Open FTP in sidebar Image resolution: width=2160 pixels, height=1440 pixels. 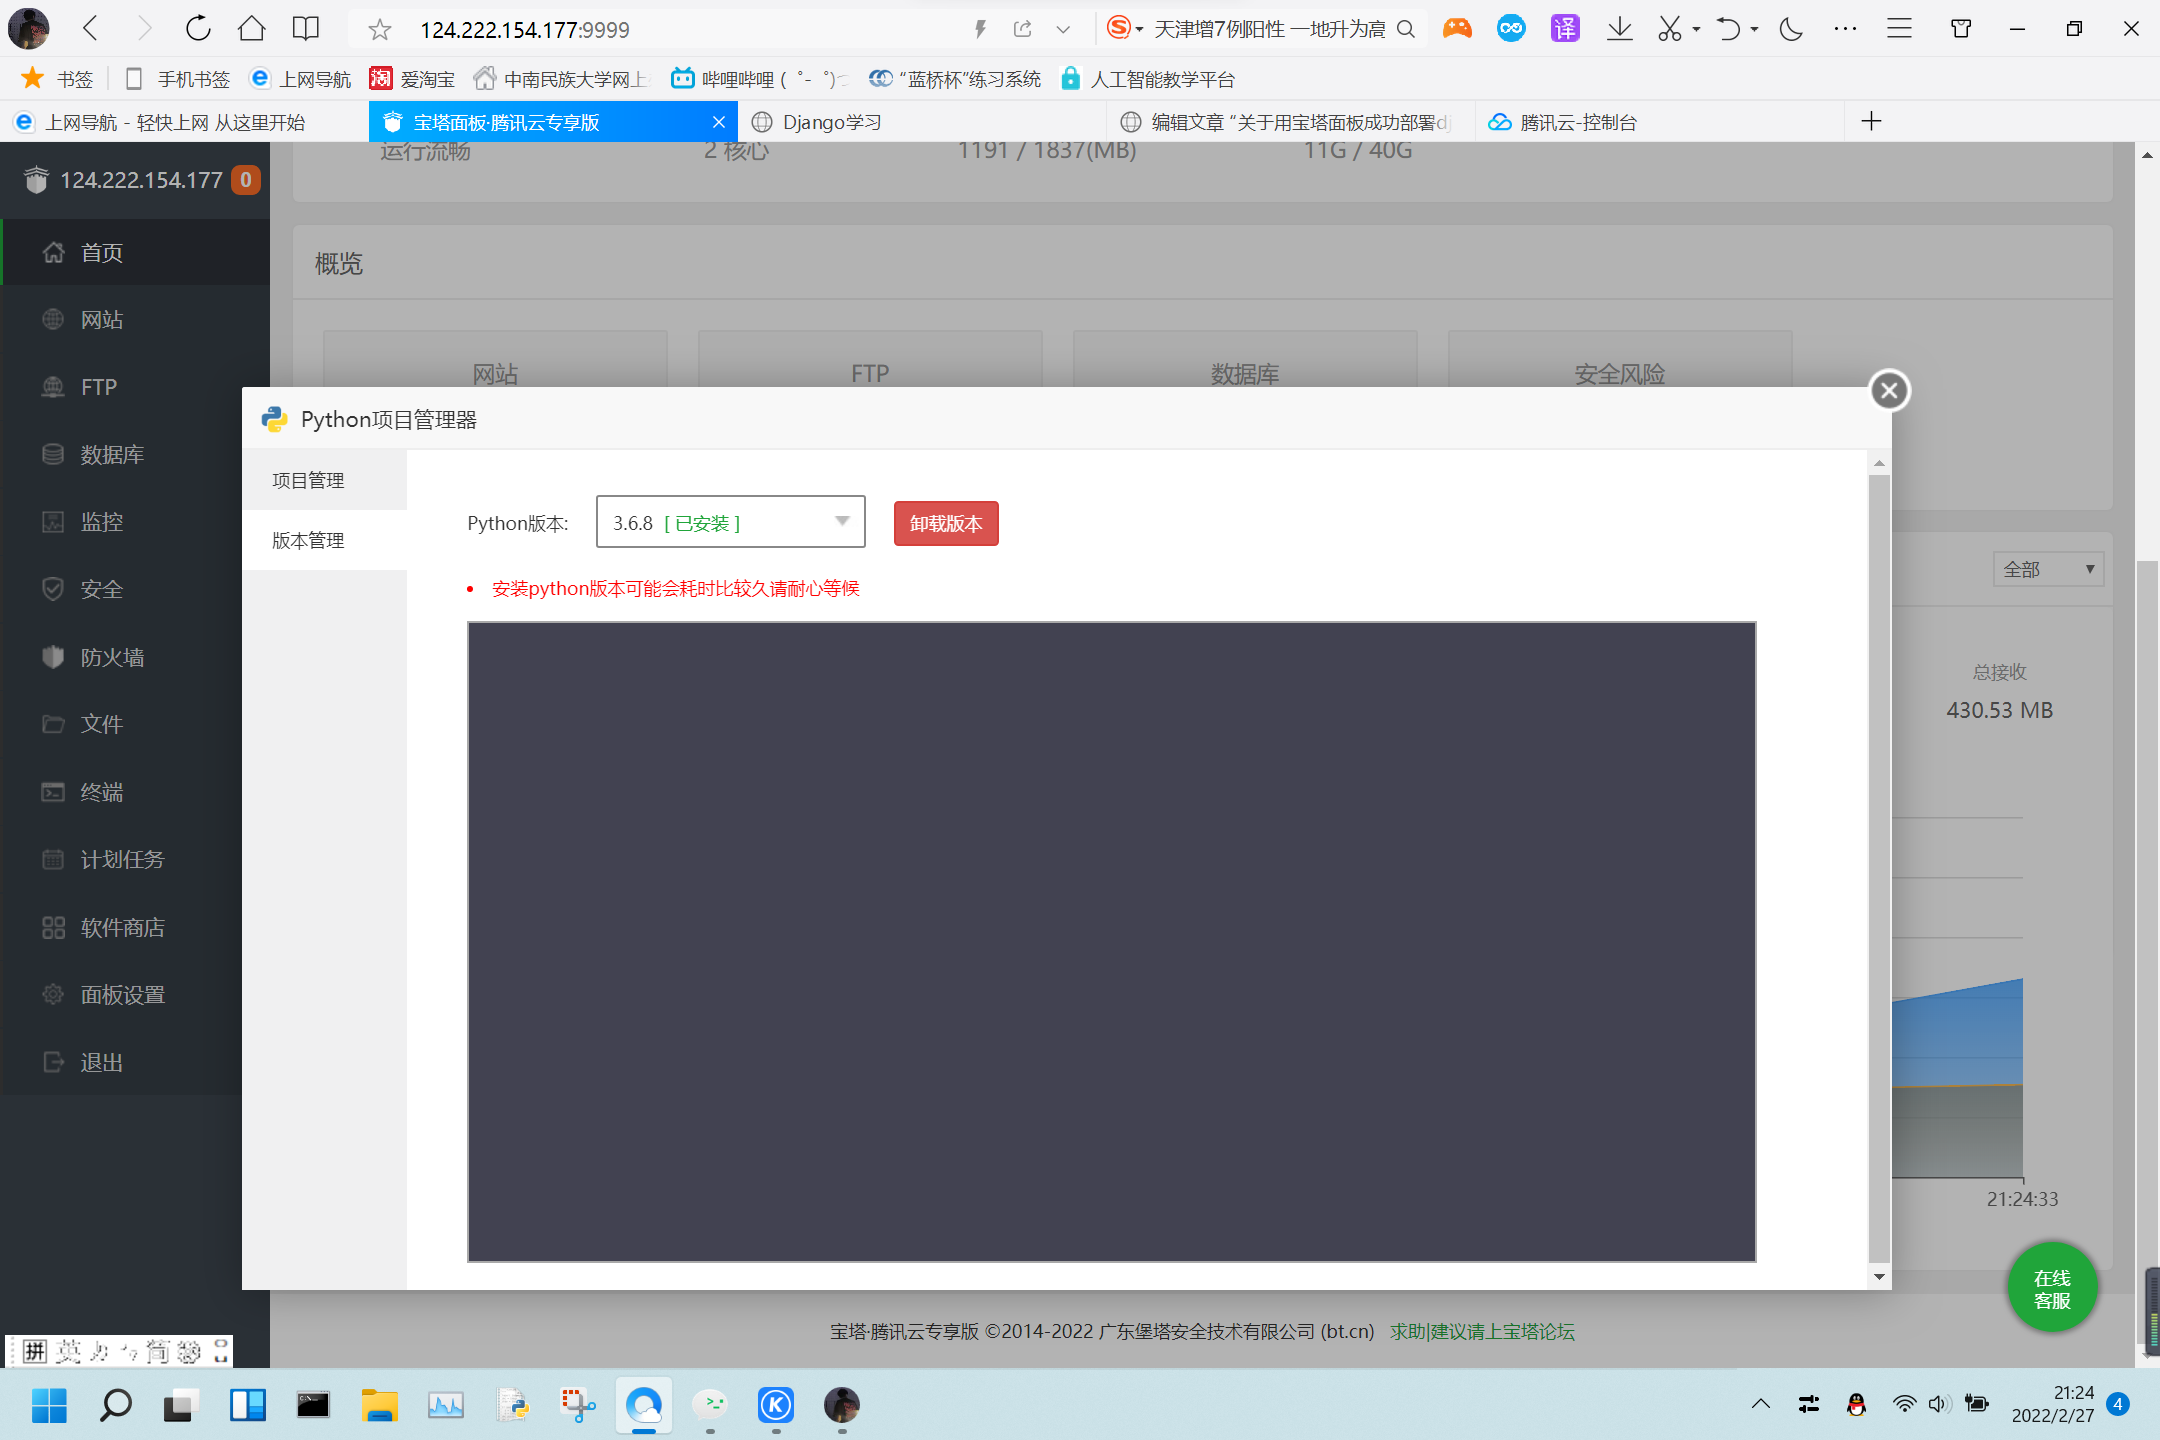[136, 387]
